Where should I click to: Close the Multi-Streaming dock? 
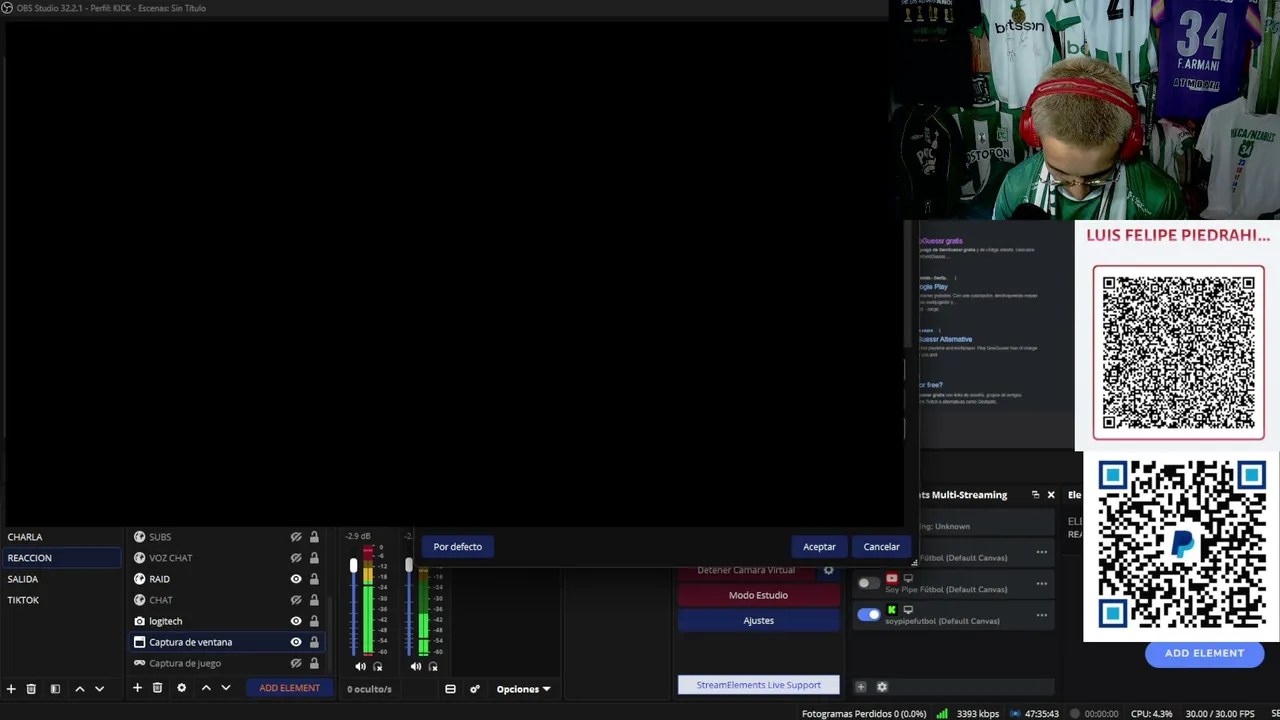point(1050,495)
